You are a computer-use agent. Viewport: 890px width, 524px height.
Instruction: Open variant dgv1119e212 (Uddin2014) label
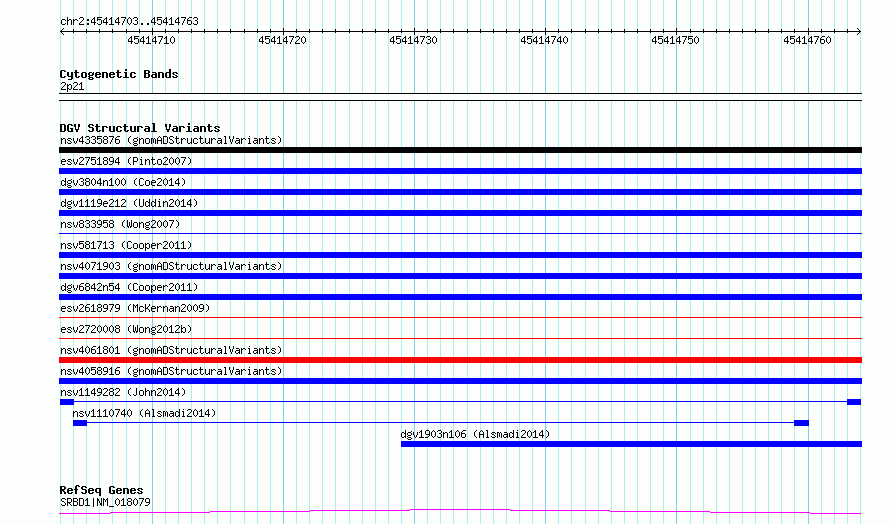coord(129,203)
